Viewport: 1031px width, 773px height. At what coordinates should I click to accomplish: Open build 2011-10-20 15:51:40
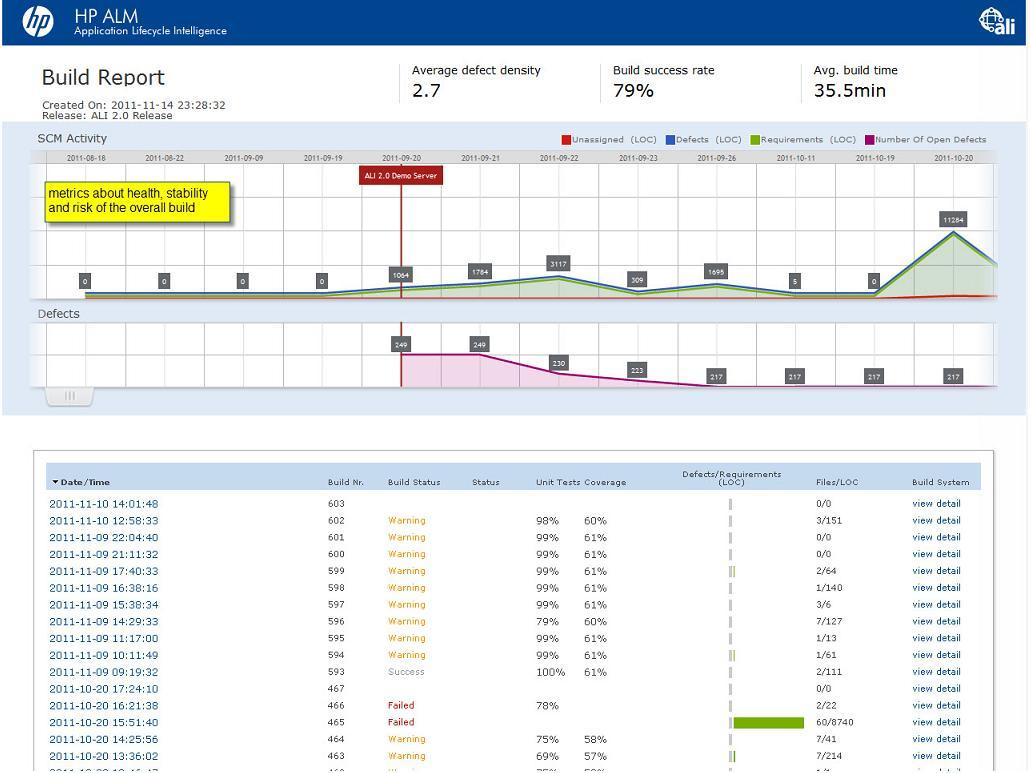[x=104, y=722]
